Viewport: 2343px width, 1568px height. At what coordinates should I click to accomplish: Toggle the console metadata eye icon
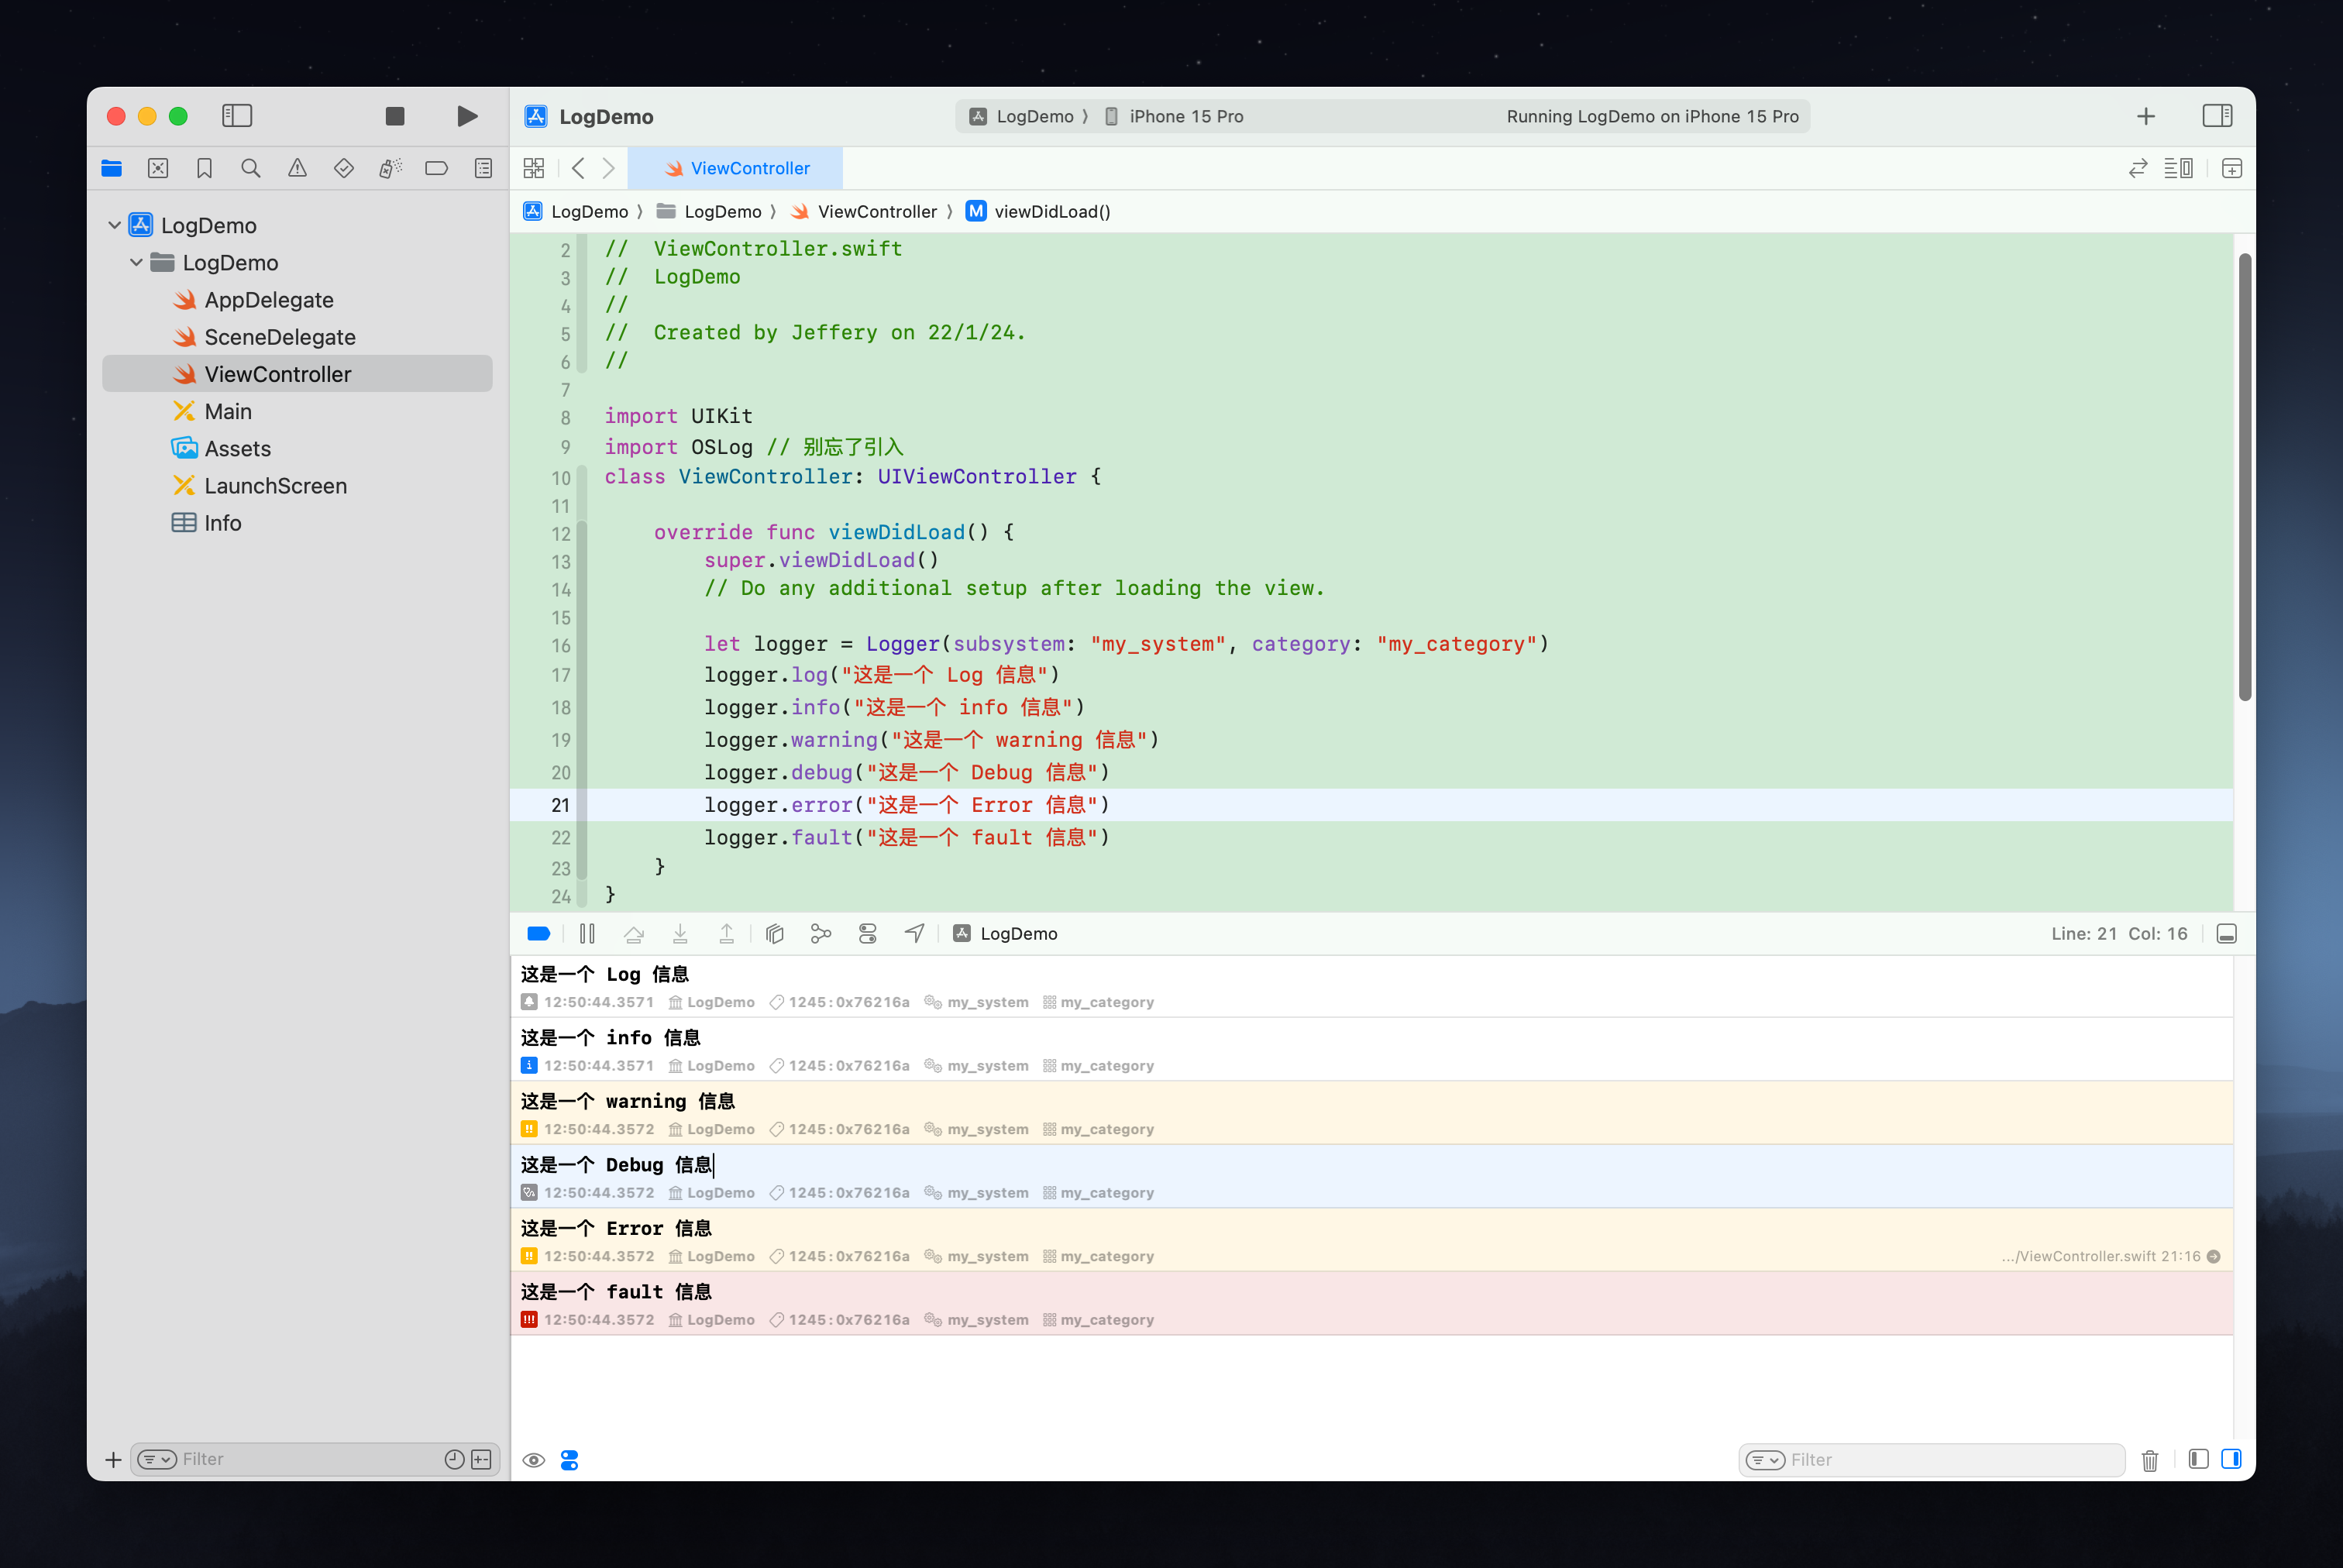(x=533, y=1460)
